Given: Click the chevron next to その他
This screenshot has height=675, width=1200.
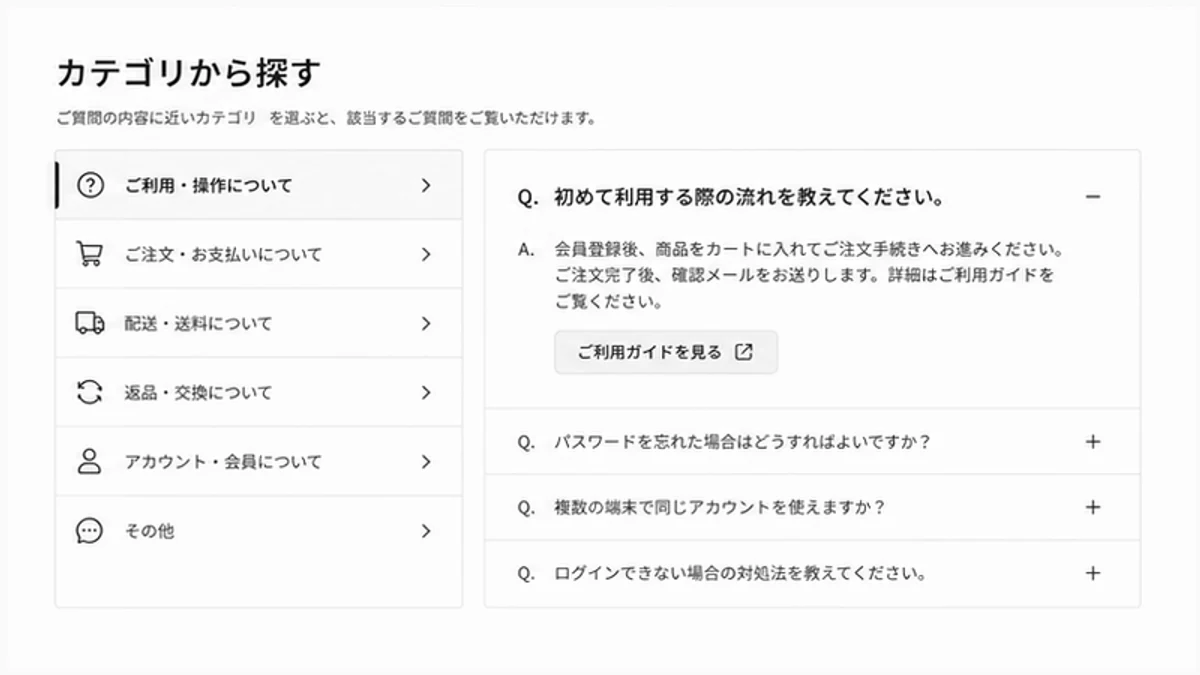Looking at the screenshot, I should click(x=426, y=530).
